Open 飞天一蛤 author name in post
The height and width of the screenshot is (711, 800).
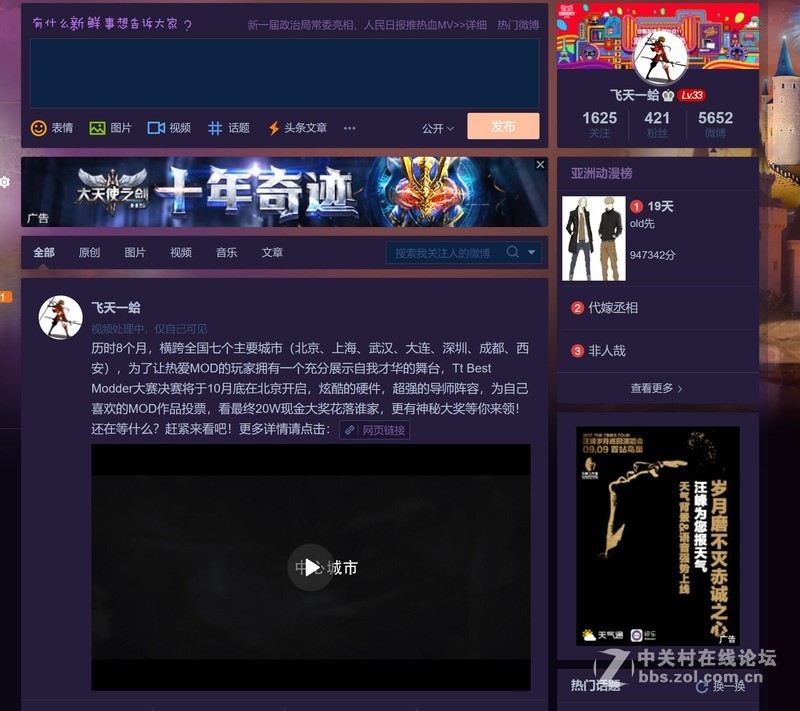(x=116, y=308)
